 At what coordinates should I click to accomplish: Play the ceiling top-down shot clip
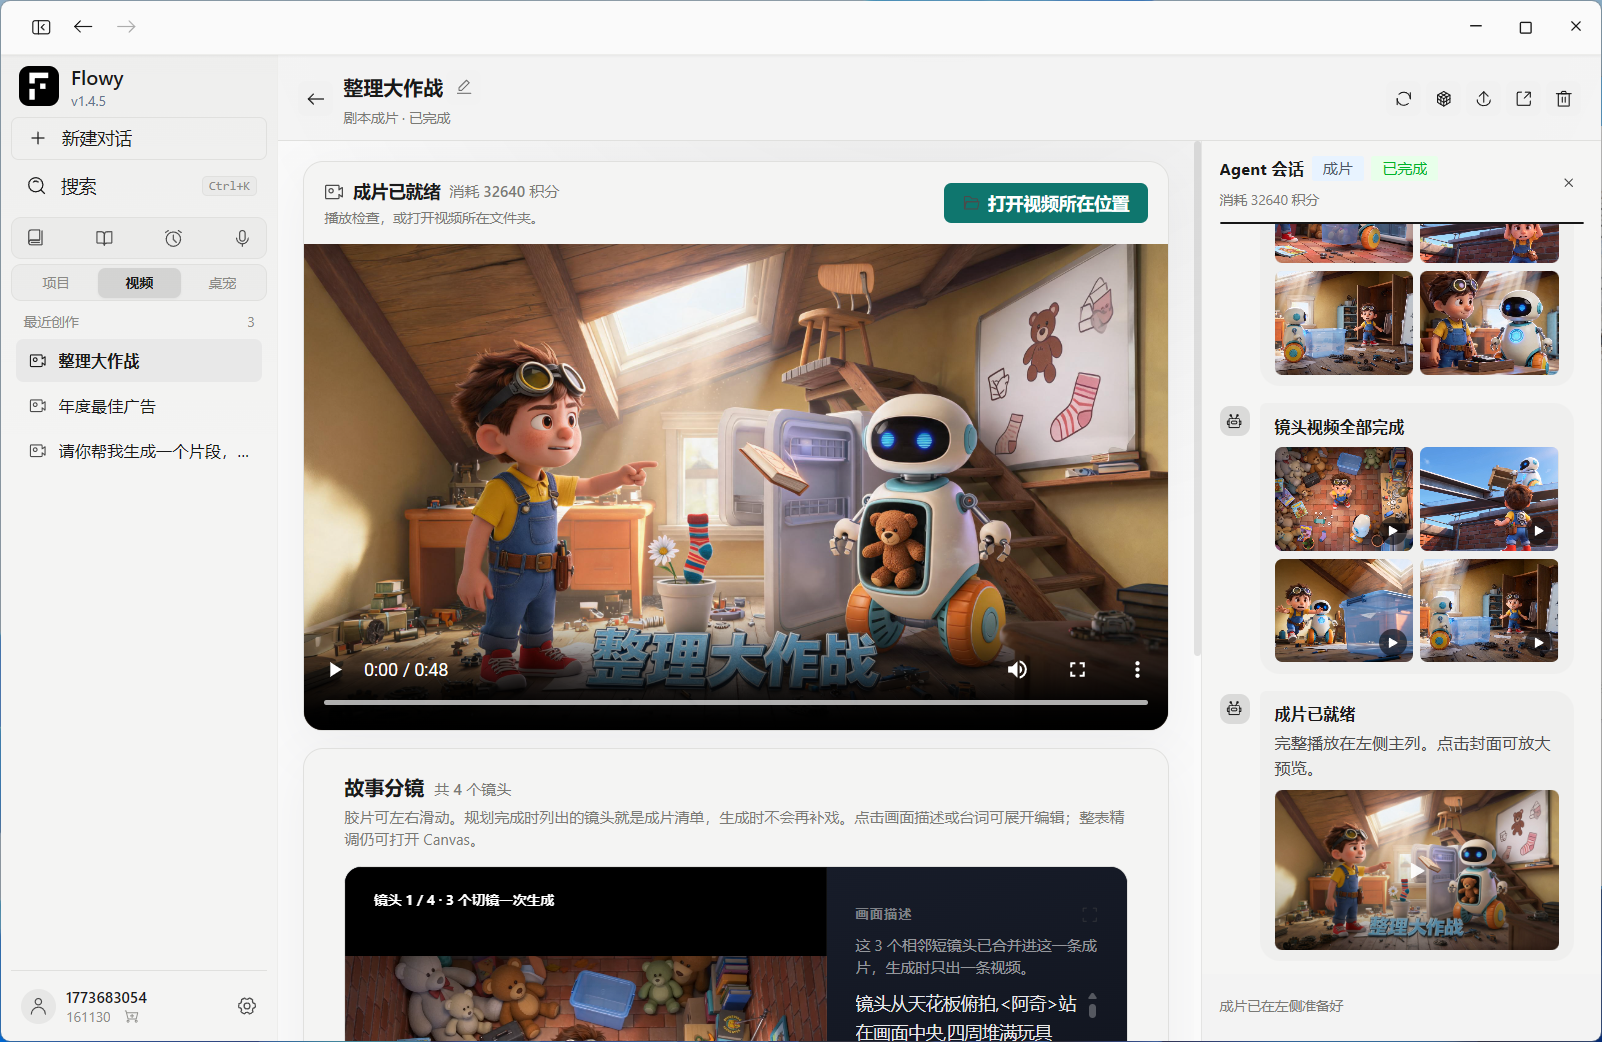[1344, 499]
